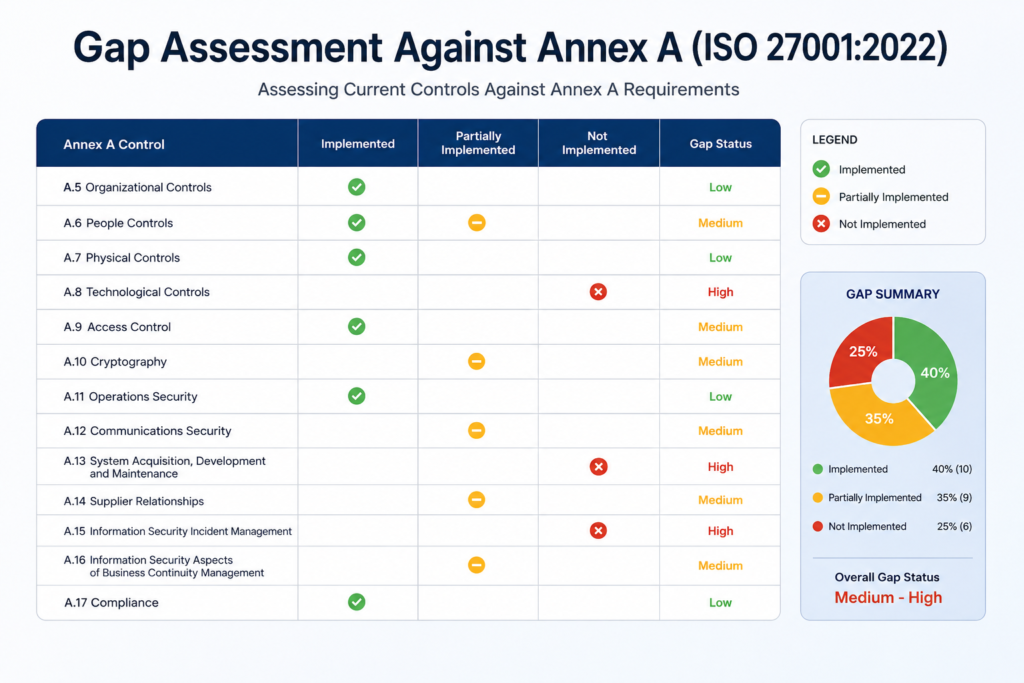Select the Gap Status column header
Image resolution: width=1024 pixels, height=683 pixels.
(720, 144)
